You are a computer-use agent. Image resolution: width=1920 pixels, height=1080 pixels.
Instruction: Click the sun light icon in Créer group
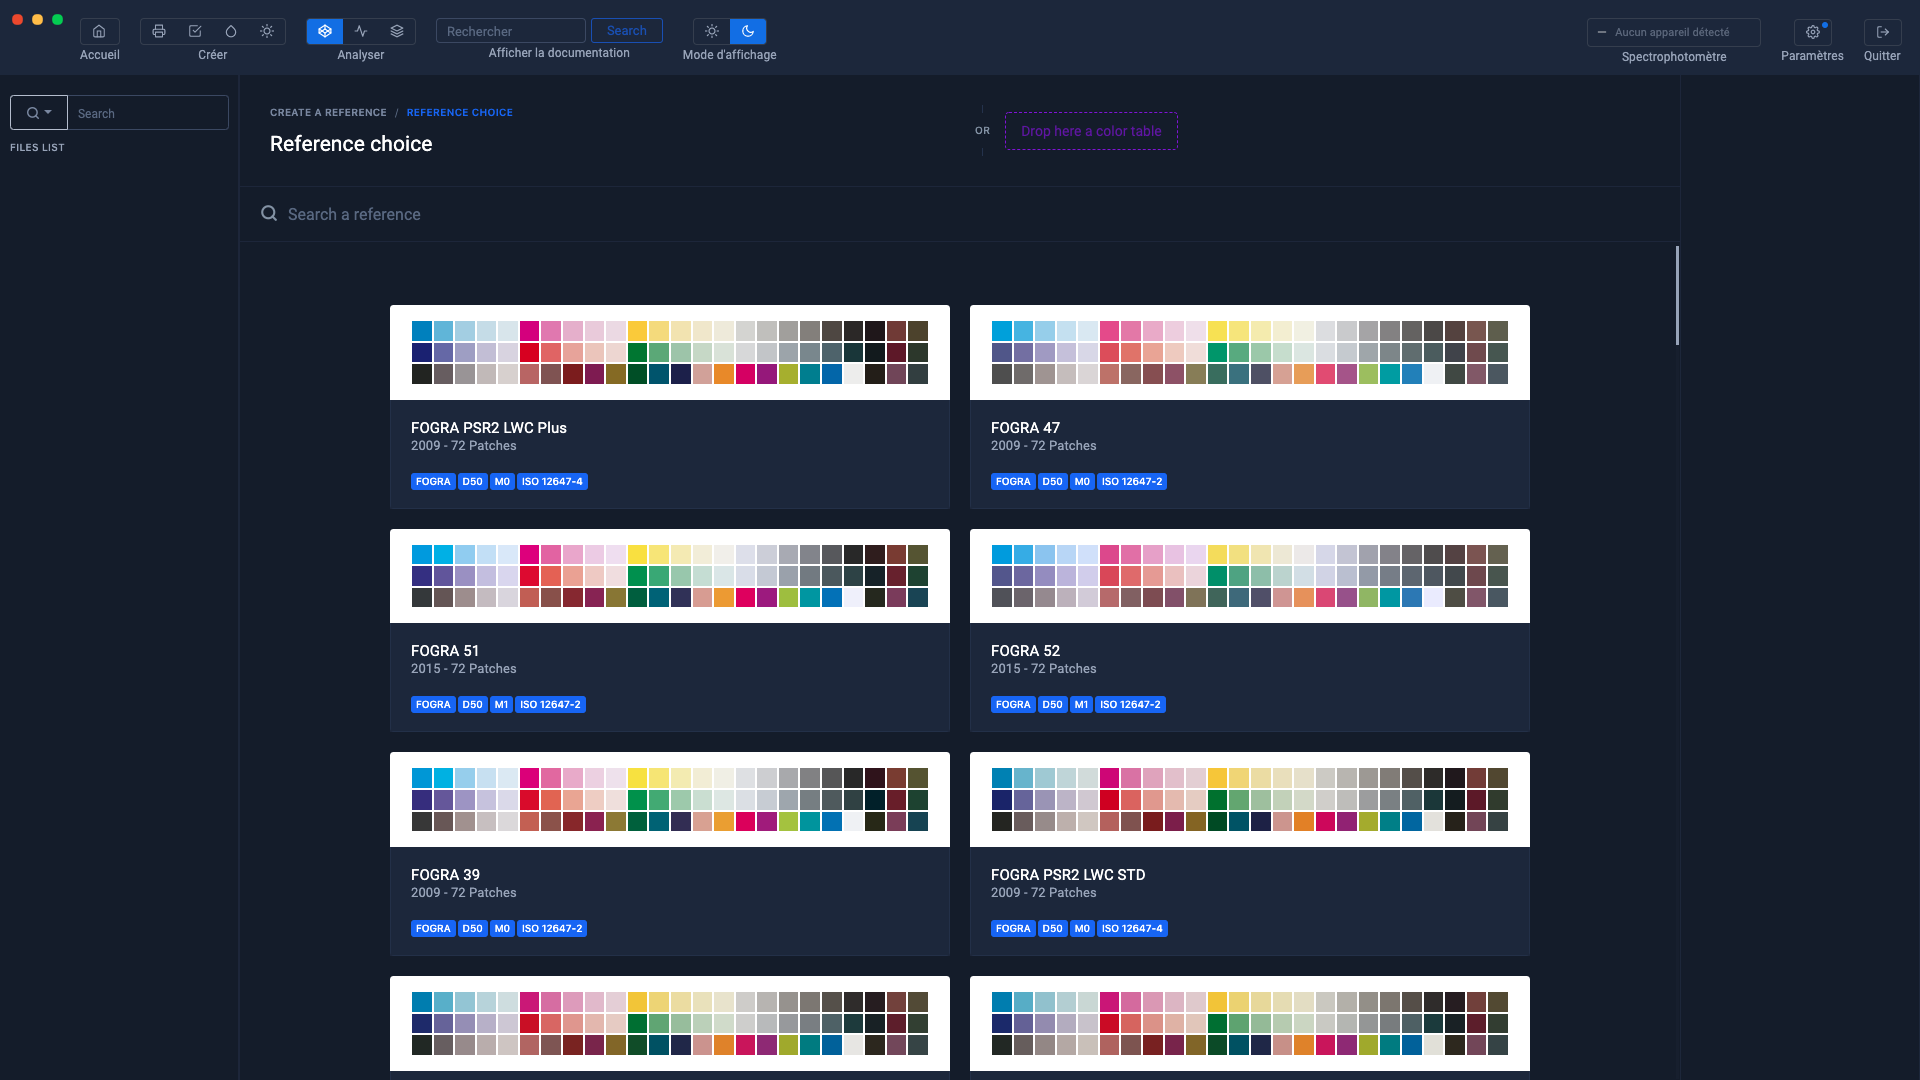pyautogui.click(x=267, y=31)
